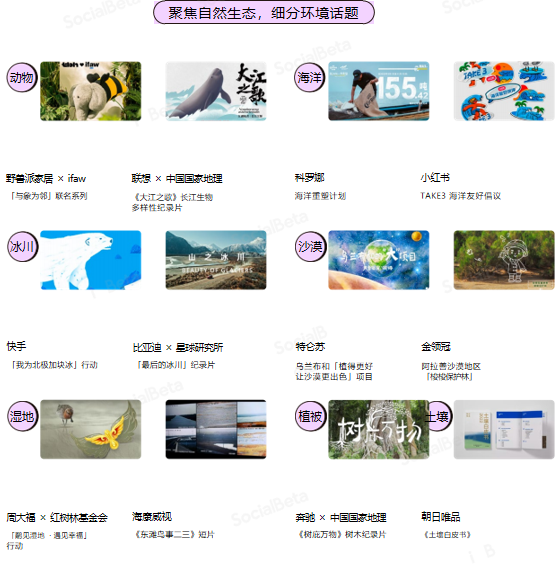The image size is (557, 564).
Task: Click the 特仑苏 brand title
Action: click(x=310, y=347)
